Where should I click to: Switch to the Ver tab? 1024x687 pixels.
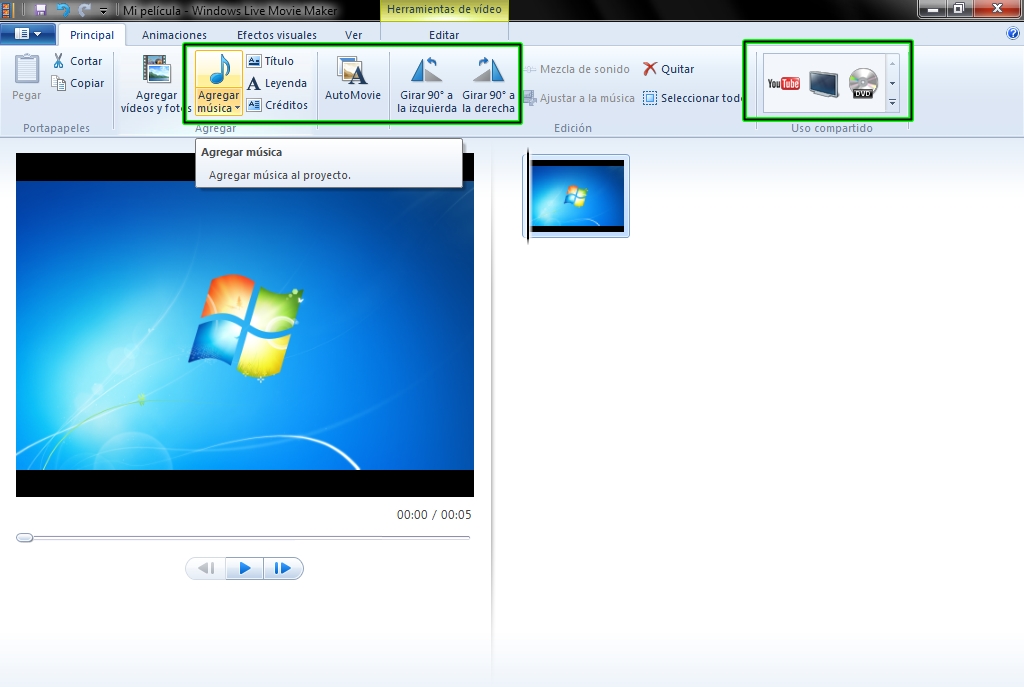(x=353, y=35)
